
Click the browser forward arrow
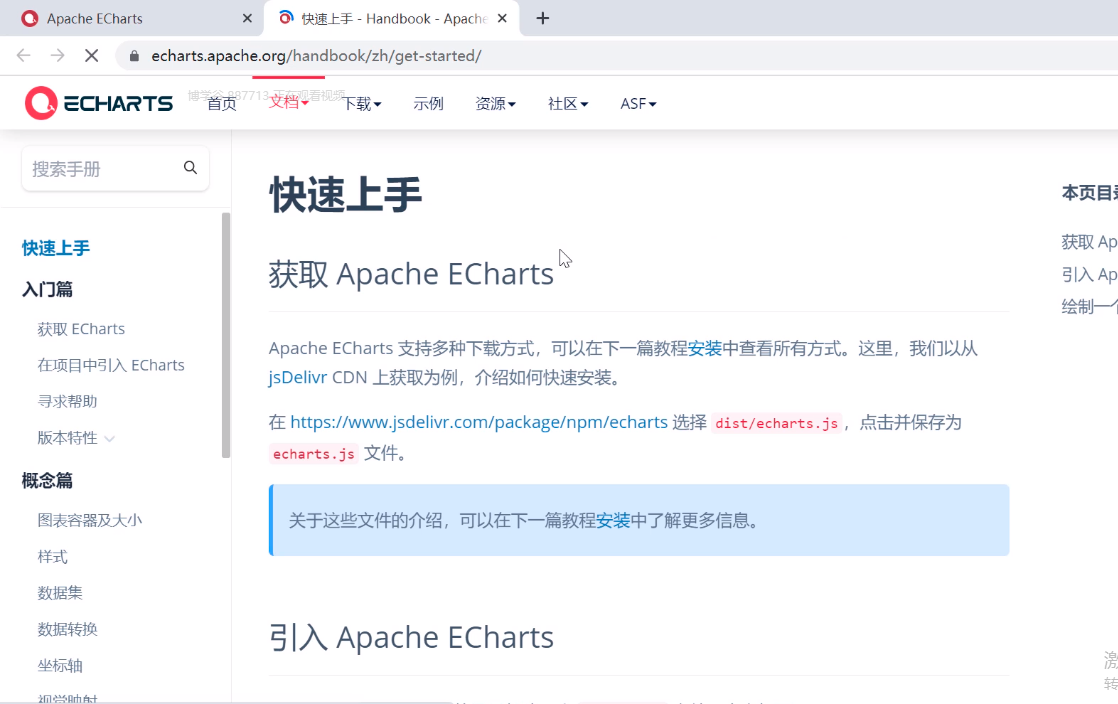click(58, 56)
